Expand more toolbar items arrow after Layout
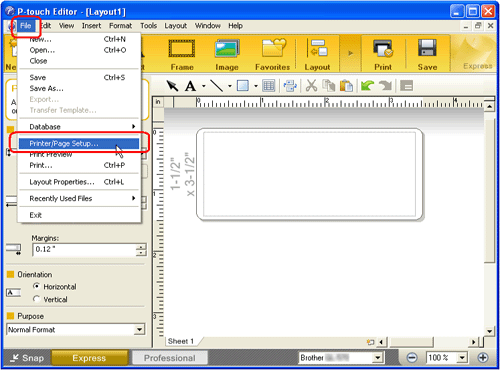Image resolution: width=500 pixels, height=370 pixels. click(x=350, y=53)
